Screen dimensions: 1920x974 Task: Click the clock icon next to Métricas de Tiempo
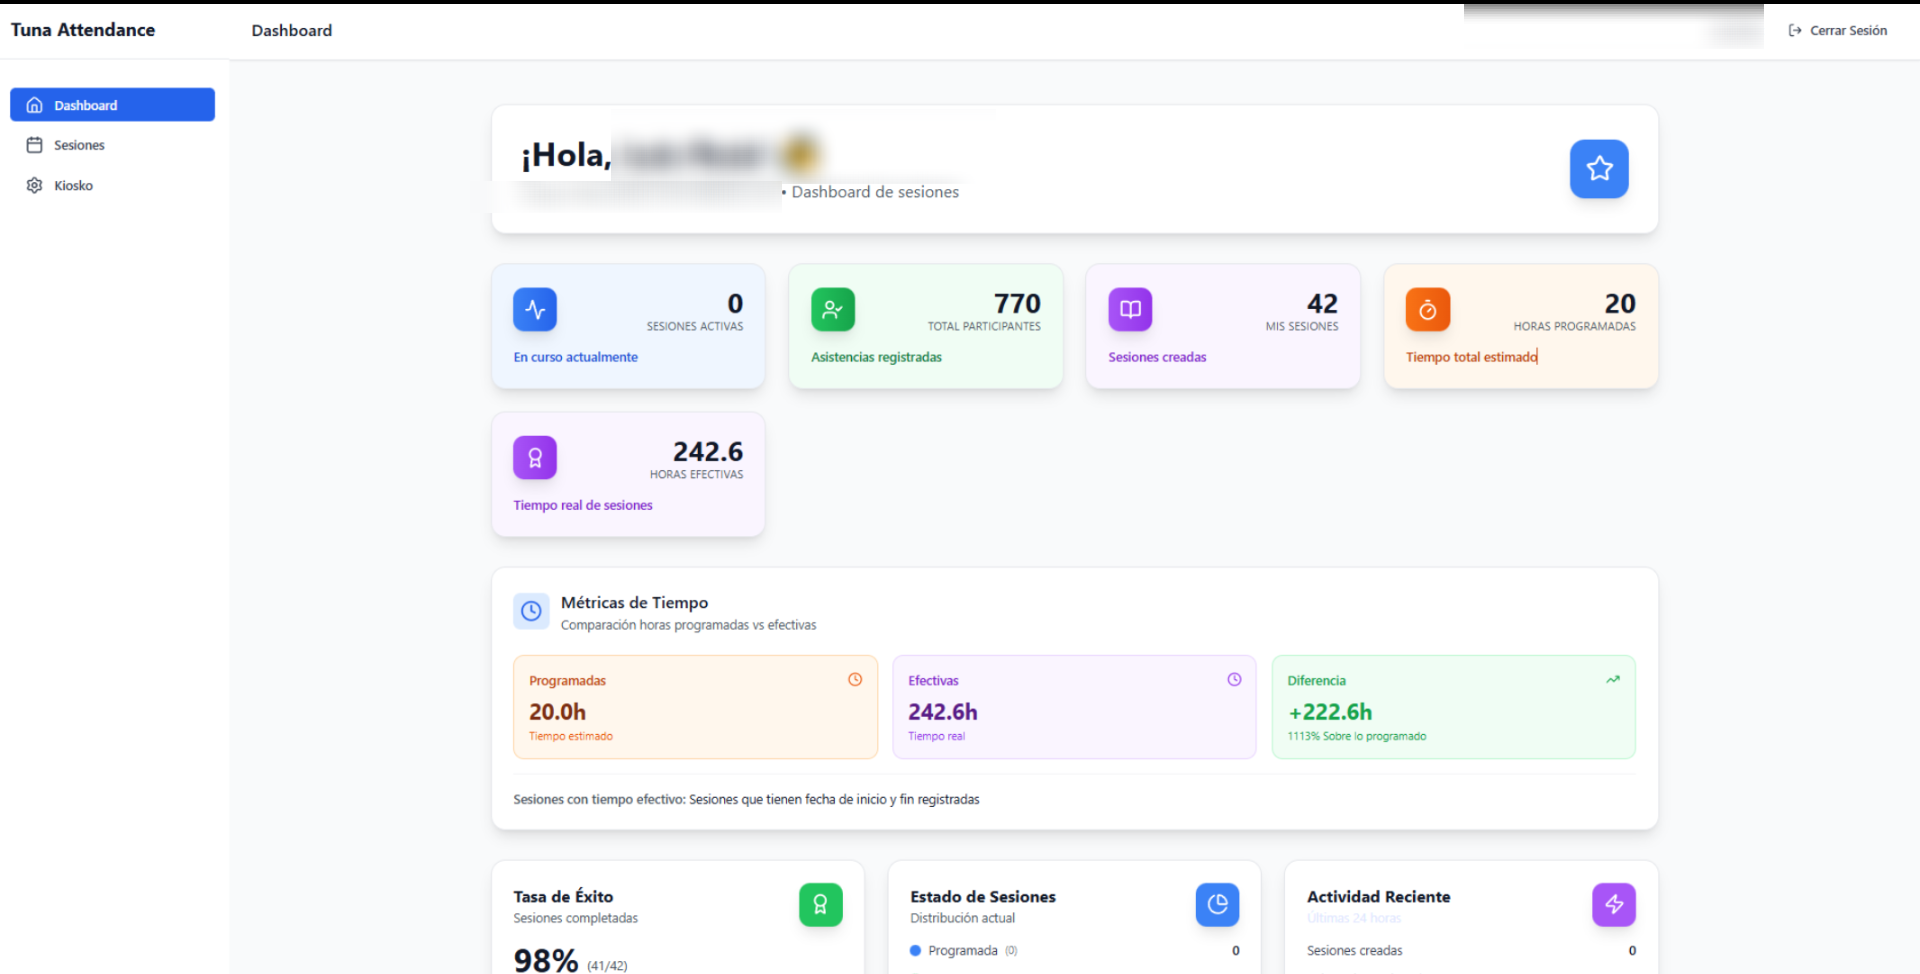[x=531, y=611]
